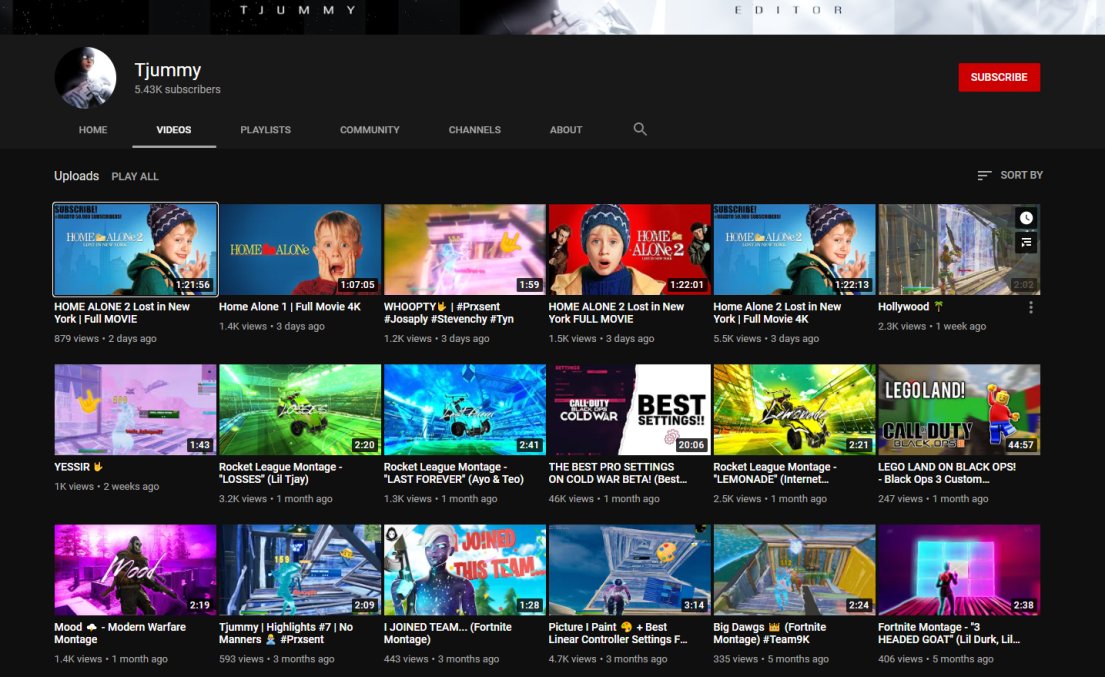Viewport: 1105px width, 677px height.
Task: Open Cold War Best Settings video thumbnail
Action: pos(629,409)
